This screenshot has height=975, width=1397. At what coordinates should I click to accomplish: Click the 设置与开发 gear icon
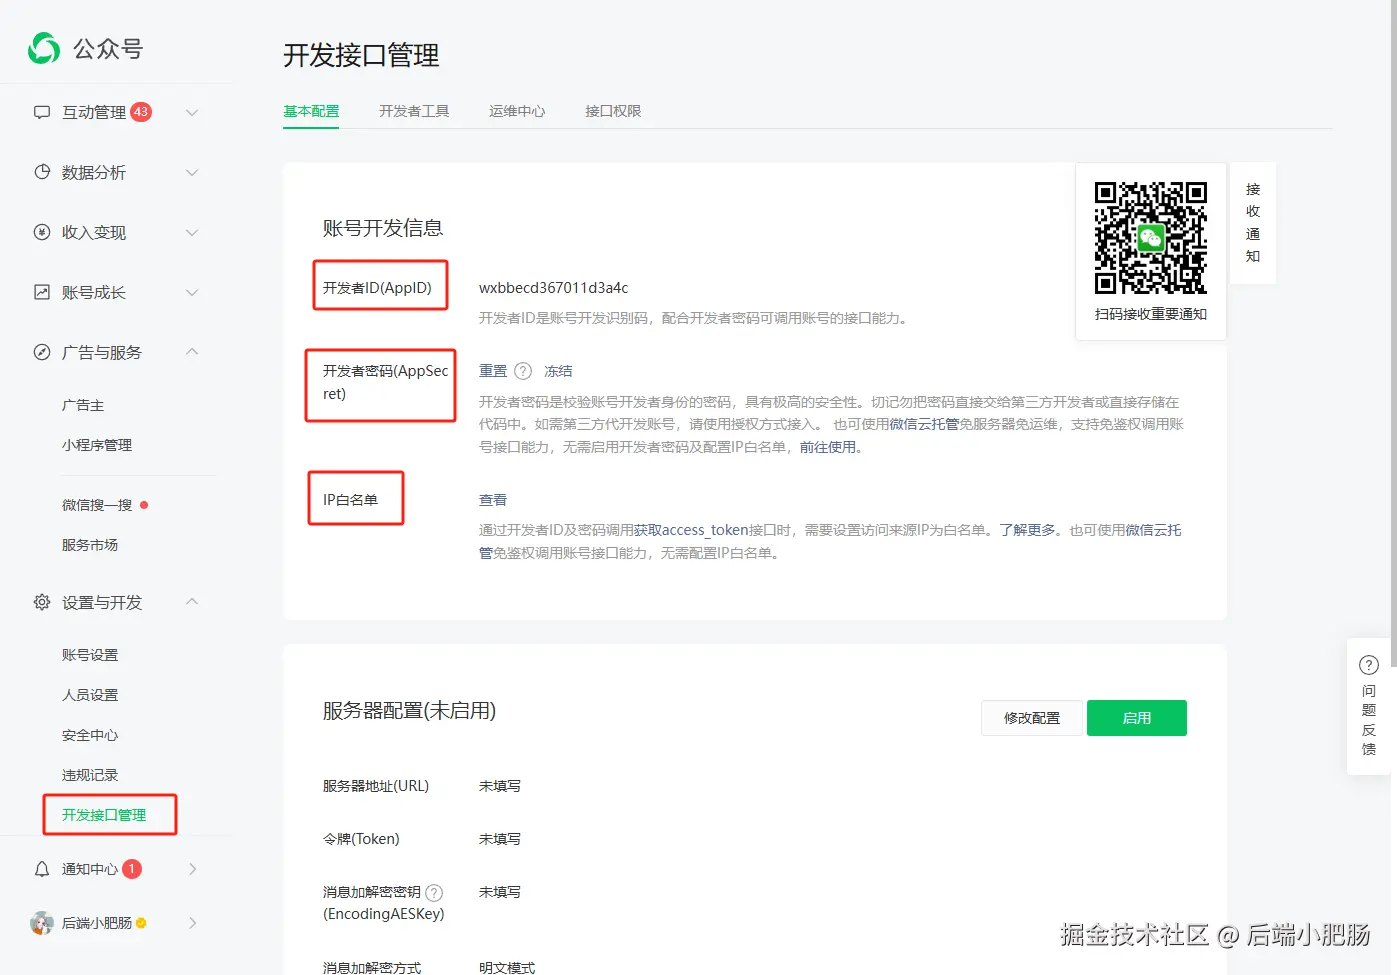point(42,602)
